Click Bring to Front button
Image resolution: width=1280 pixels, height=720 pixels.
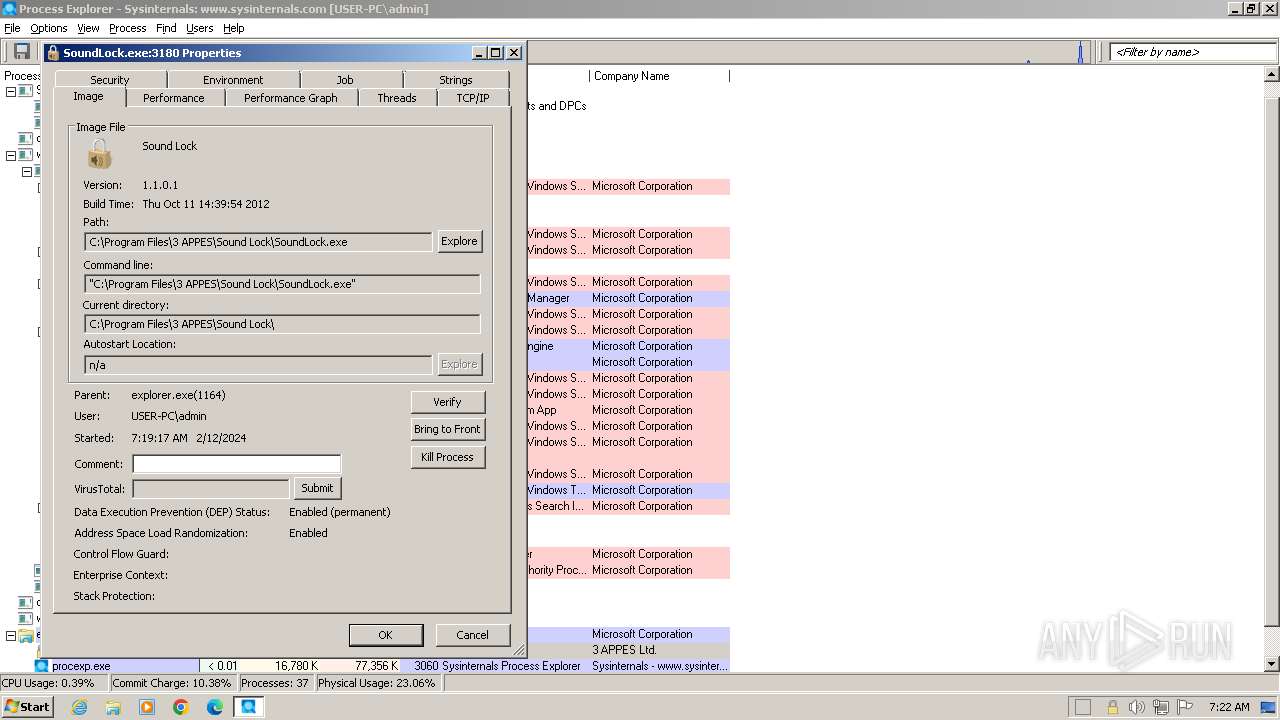point(447,429)
